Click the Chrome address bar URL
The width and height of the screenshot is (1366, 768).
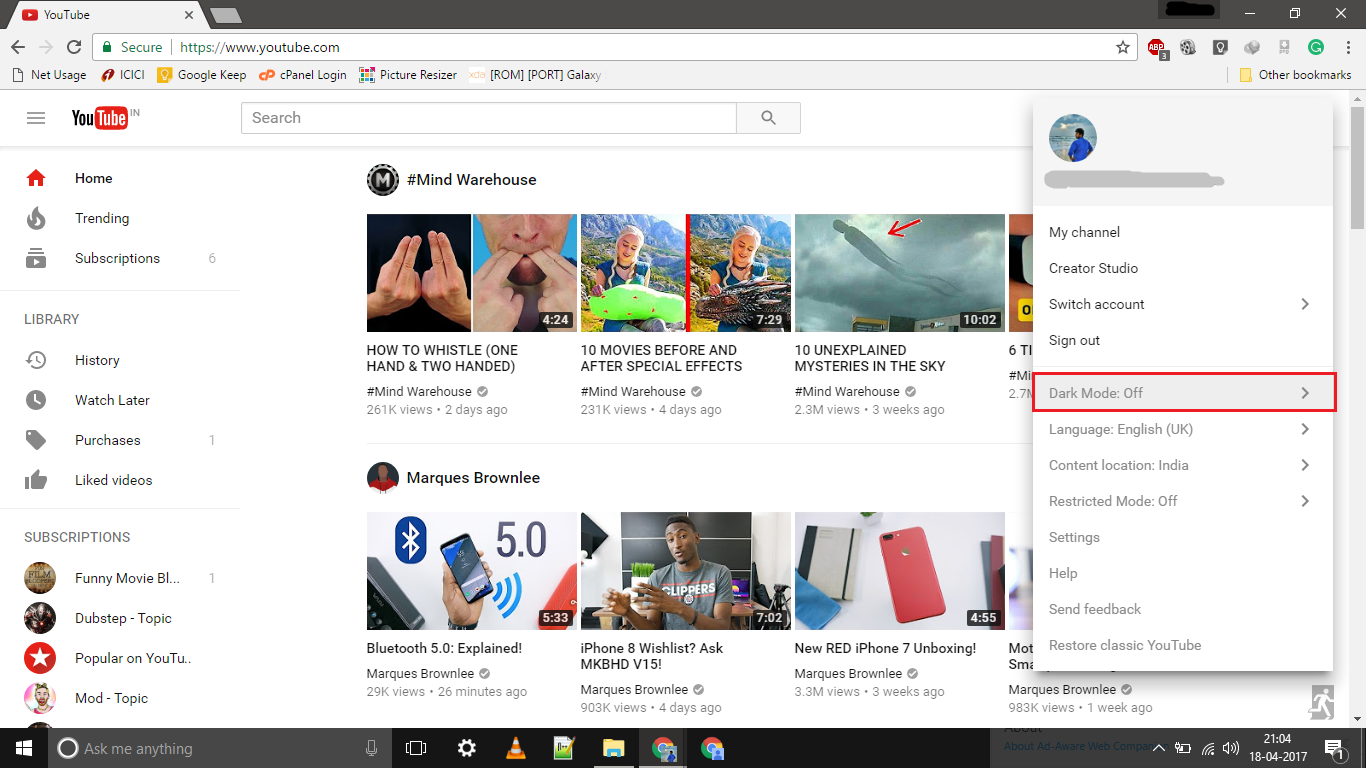pos(260,47)
